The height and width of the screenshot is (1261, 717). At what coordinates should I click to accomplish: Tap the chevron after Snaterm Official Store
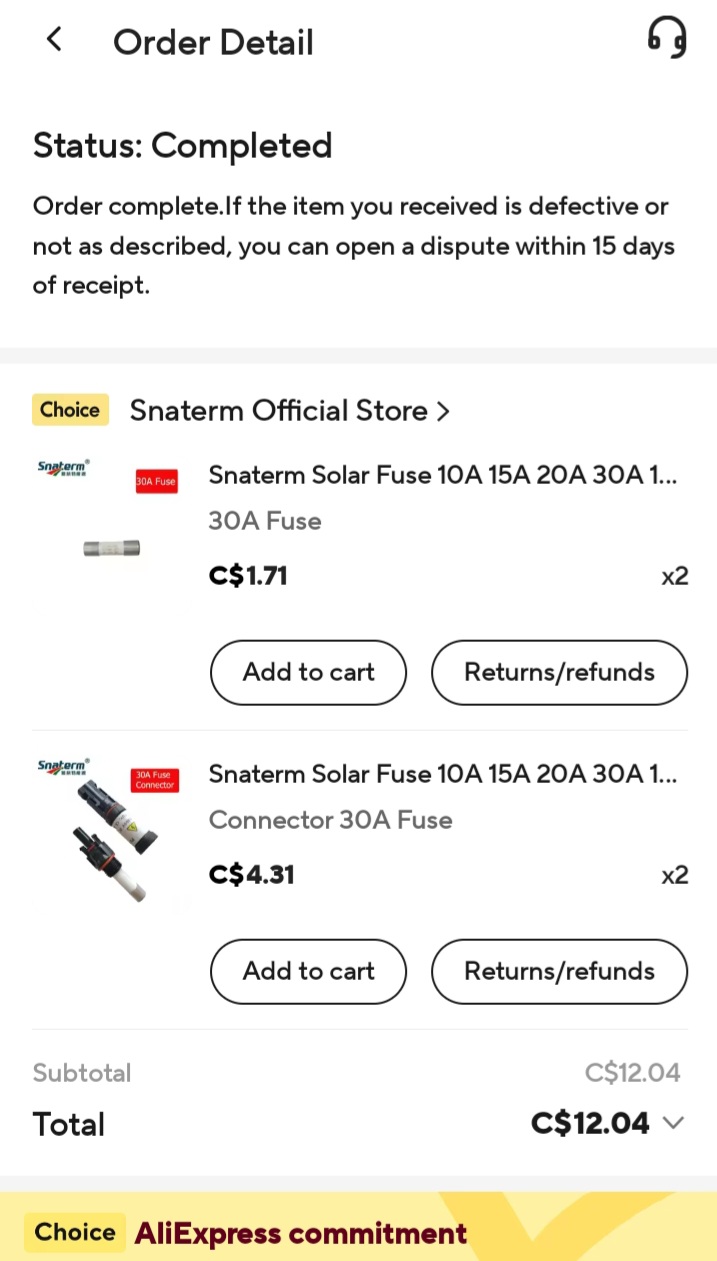(x=443, y=411)
